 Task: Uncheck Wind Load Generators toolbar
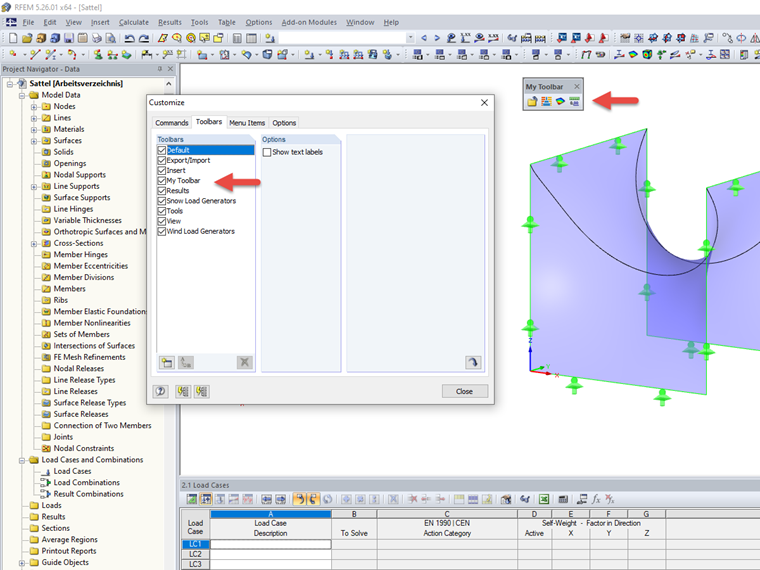(161, 232)
